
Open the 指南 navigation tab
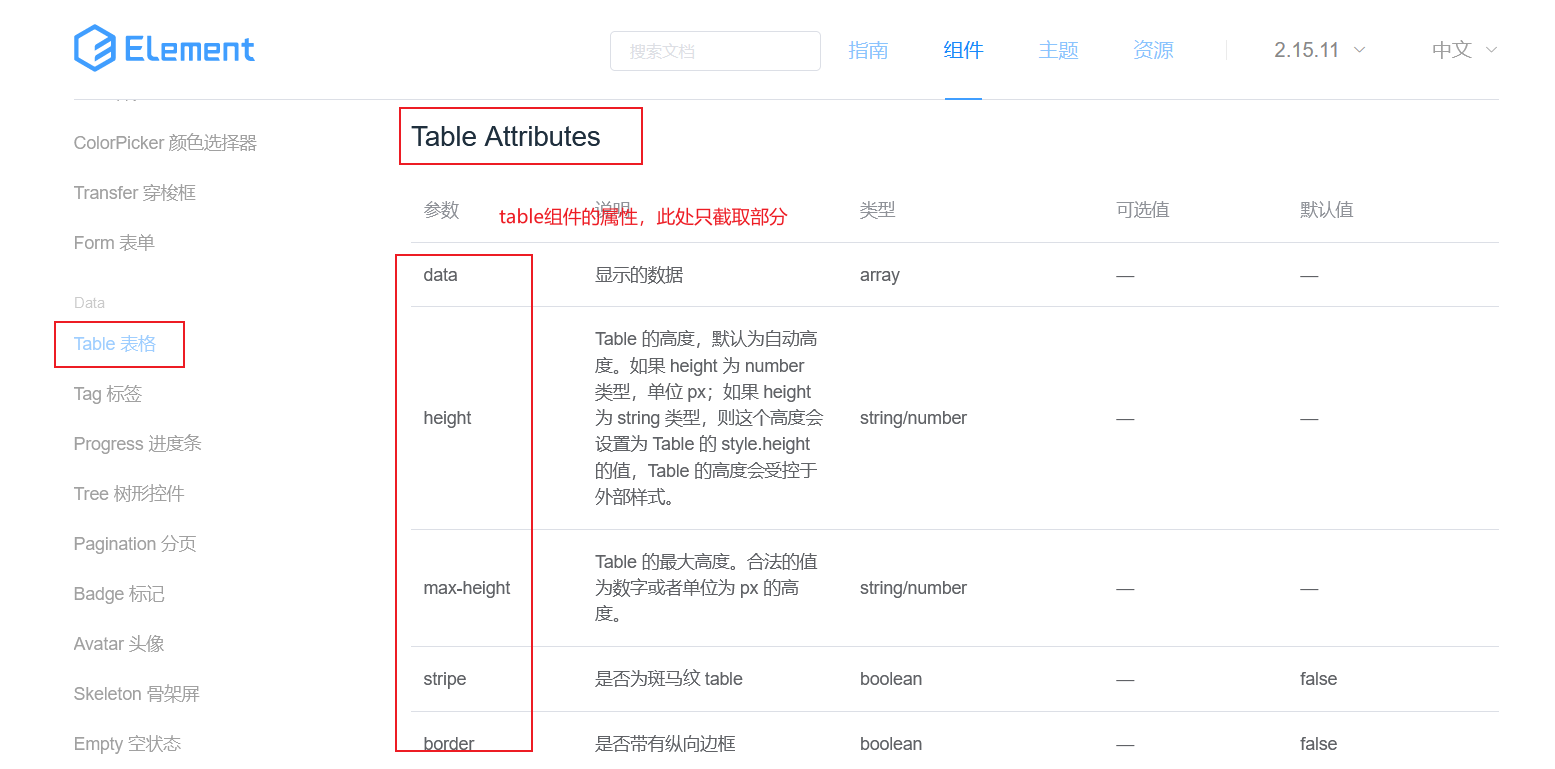[x=868, y=50]
